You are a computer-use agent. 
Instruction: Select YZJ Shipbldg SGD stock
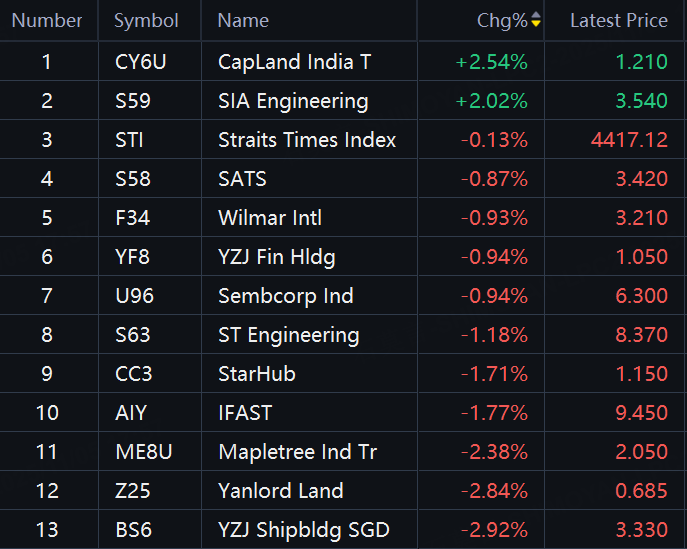point(303,530)
